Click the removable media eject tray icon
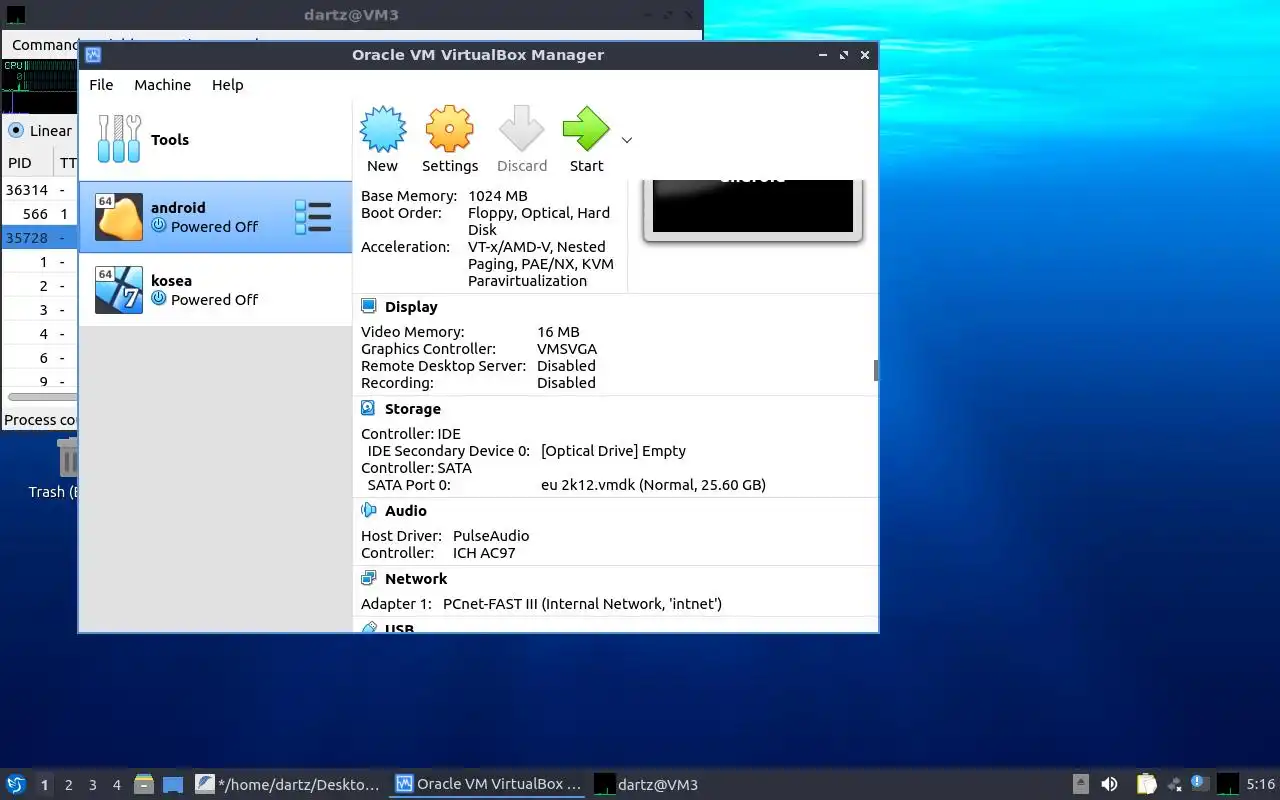 coord(1081,784)
